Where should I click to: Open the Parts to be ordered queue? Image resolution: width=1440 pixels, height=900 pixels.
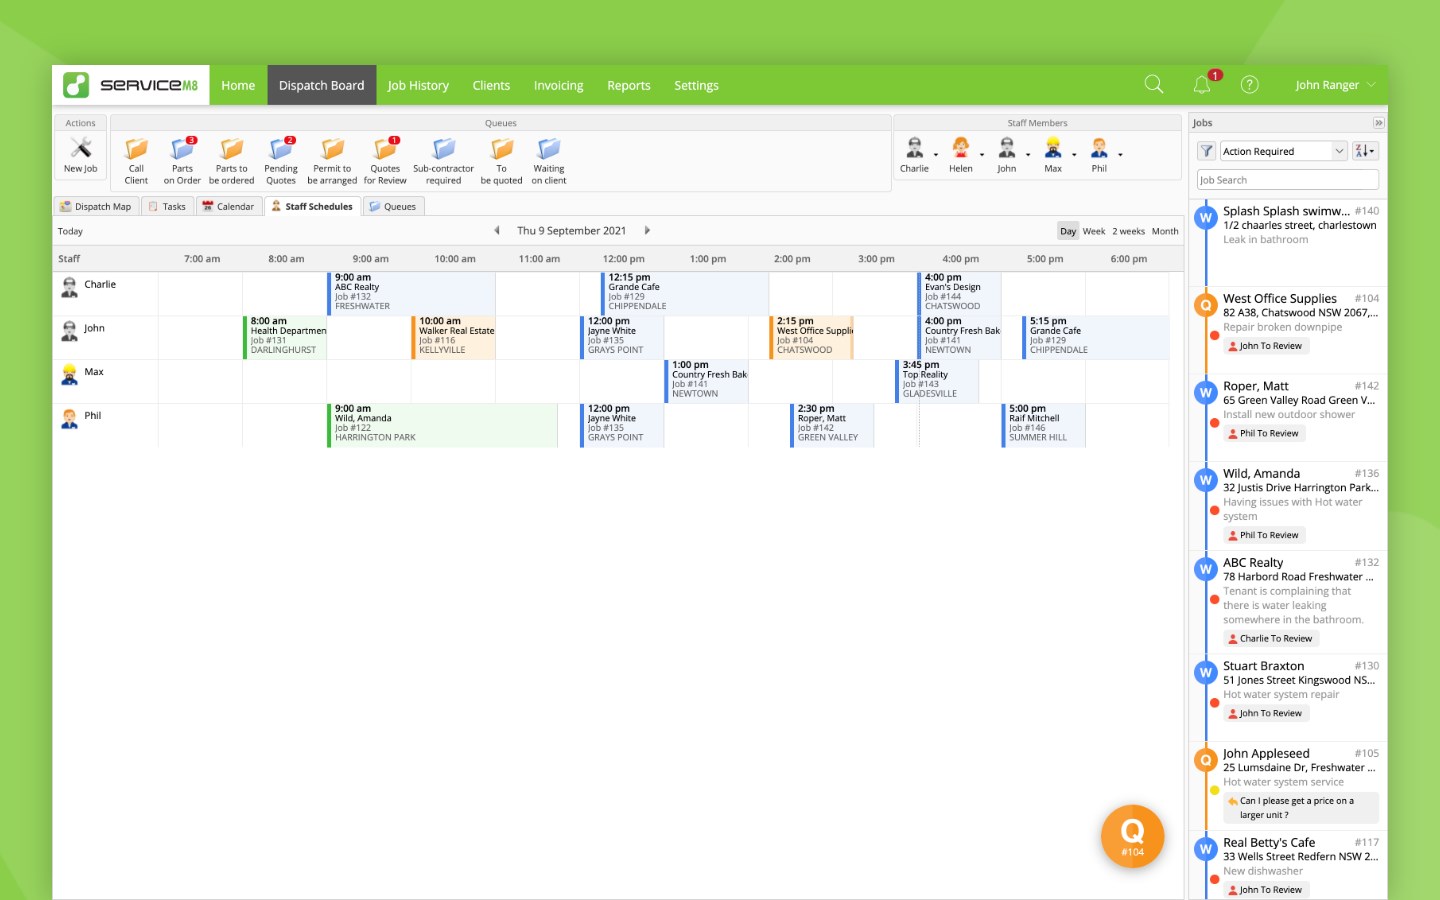[231, 160]
